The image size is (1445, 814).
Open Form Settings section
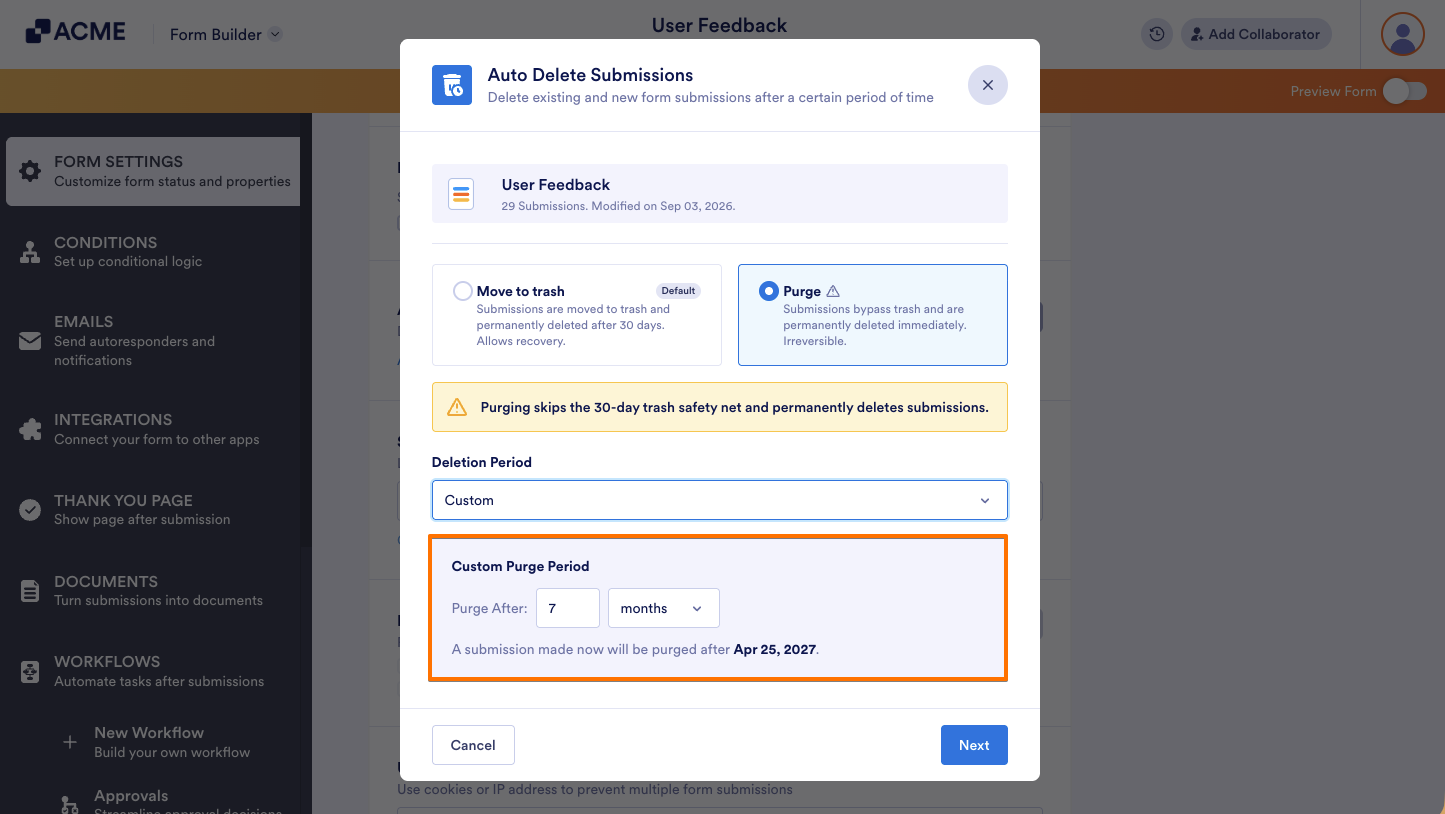click(x=153, y=171)
